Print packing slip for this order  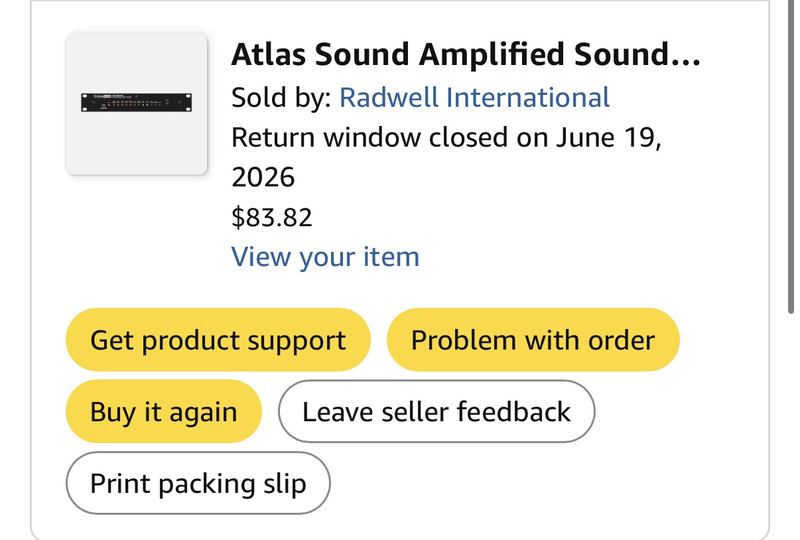[198, 483]
